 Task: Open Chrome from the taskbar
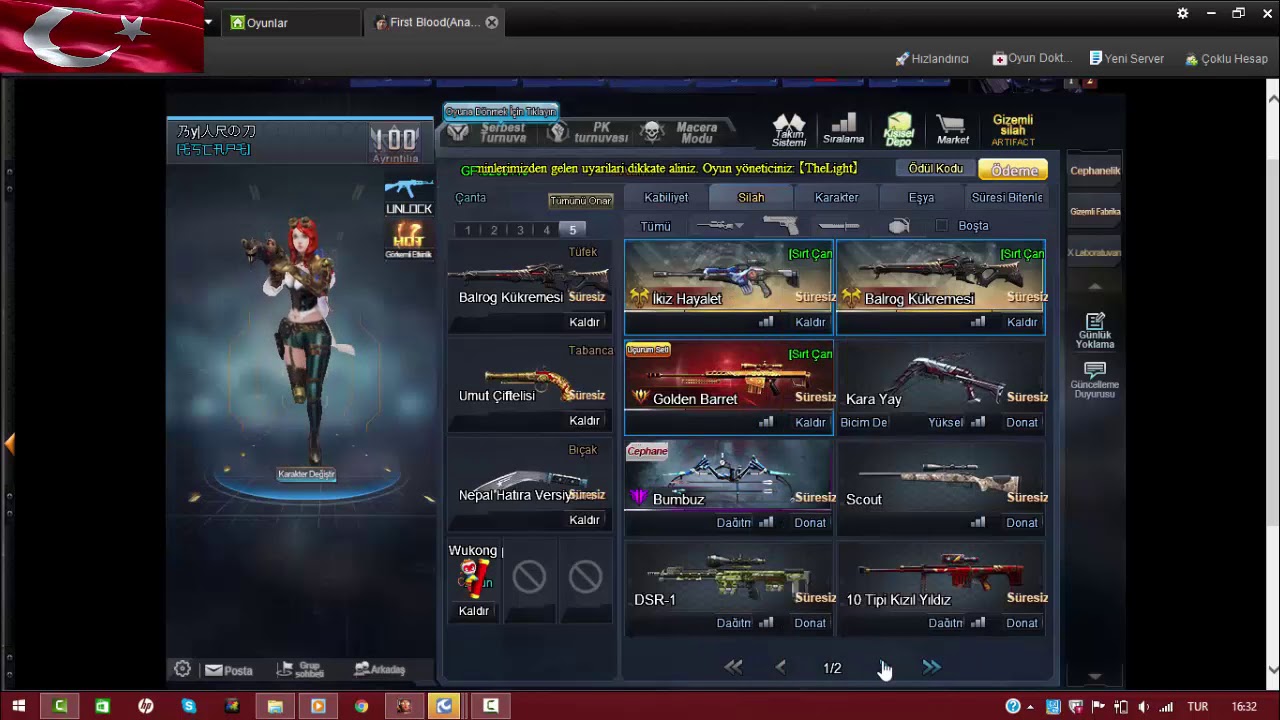361,706
